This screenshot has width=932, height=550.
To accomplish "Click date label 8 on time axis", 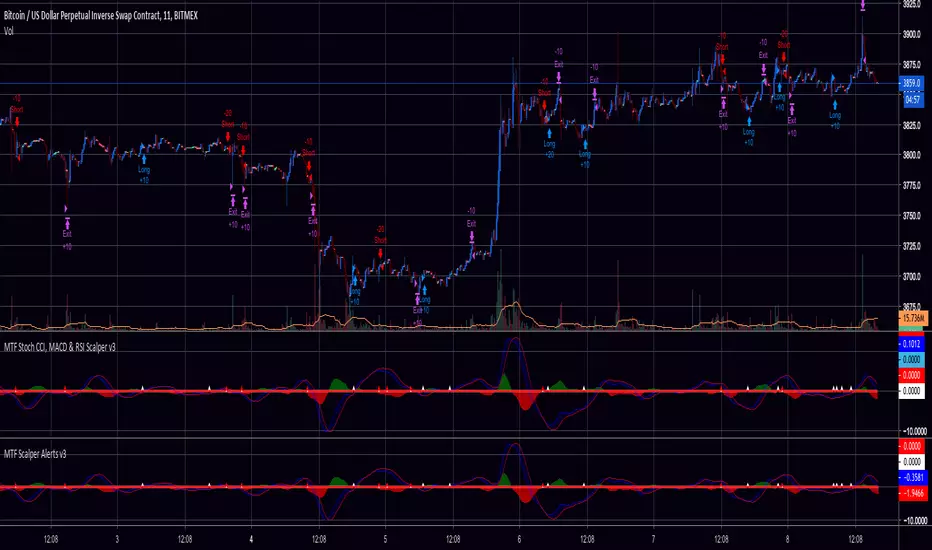I will click(x=788, y=539).
